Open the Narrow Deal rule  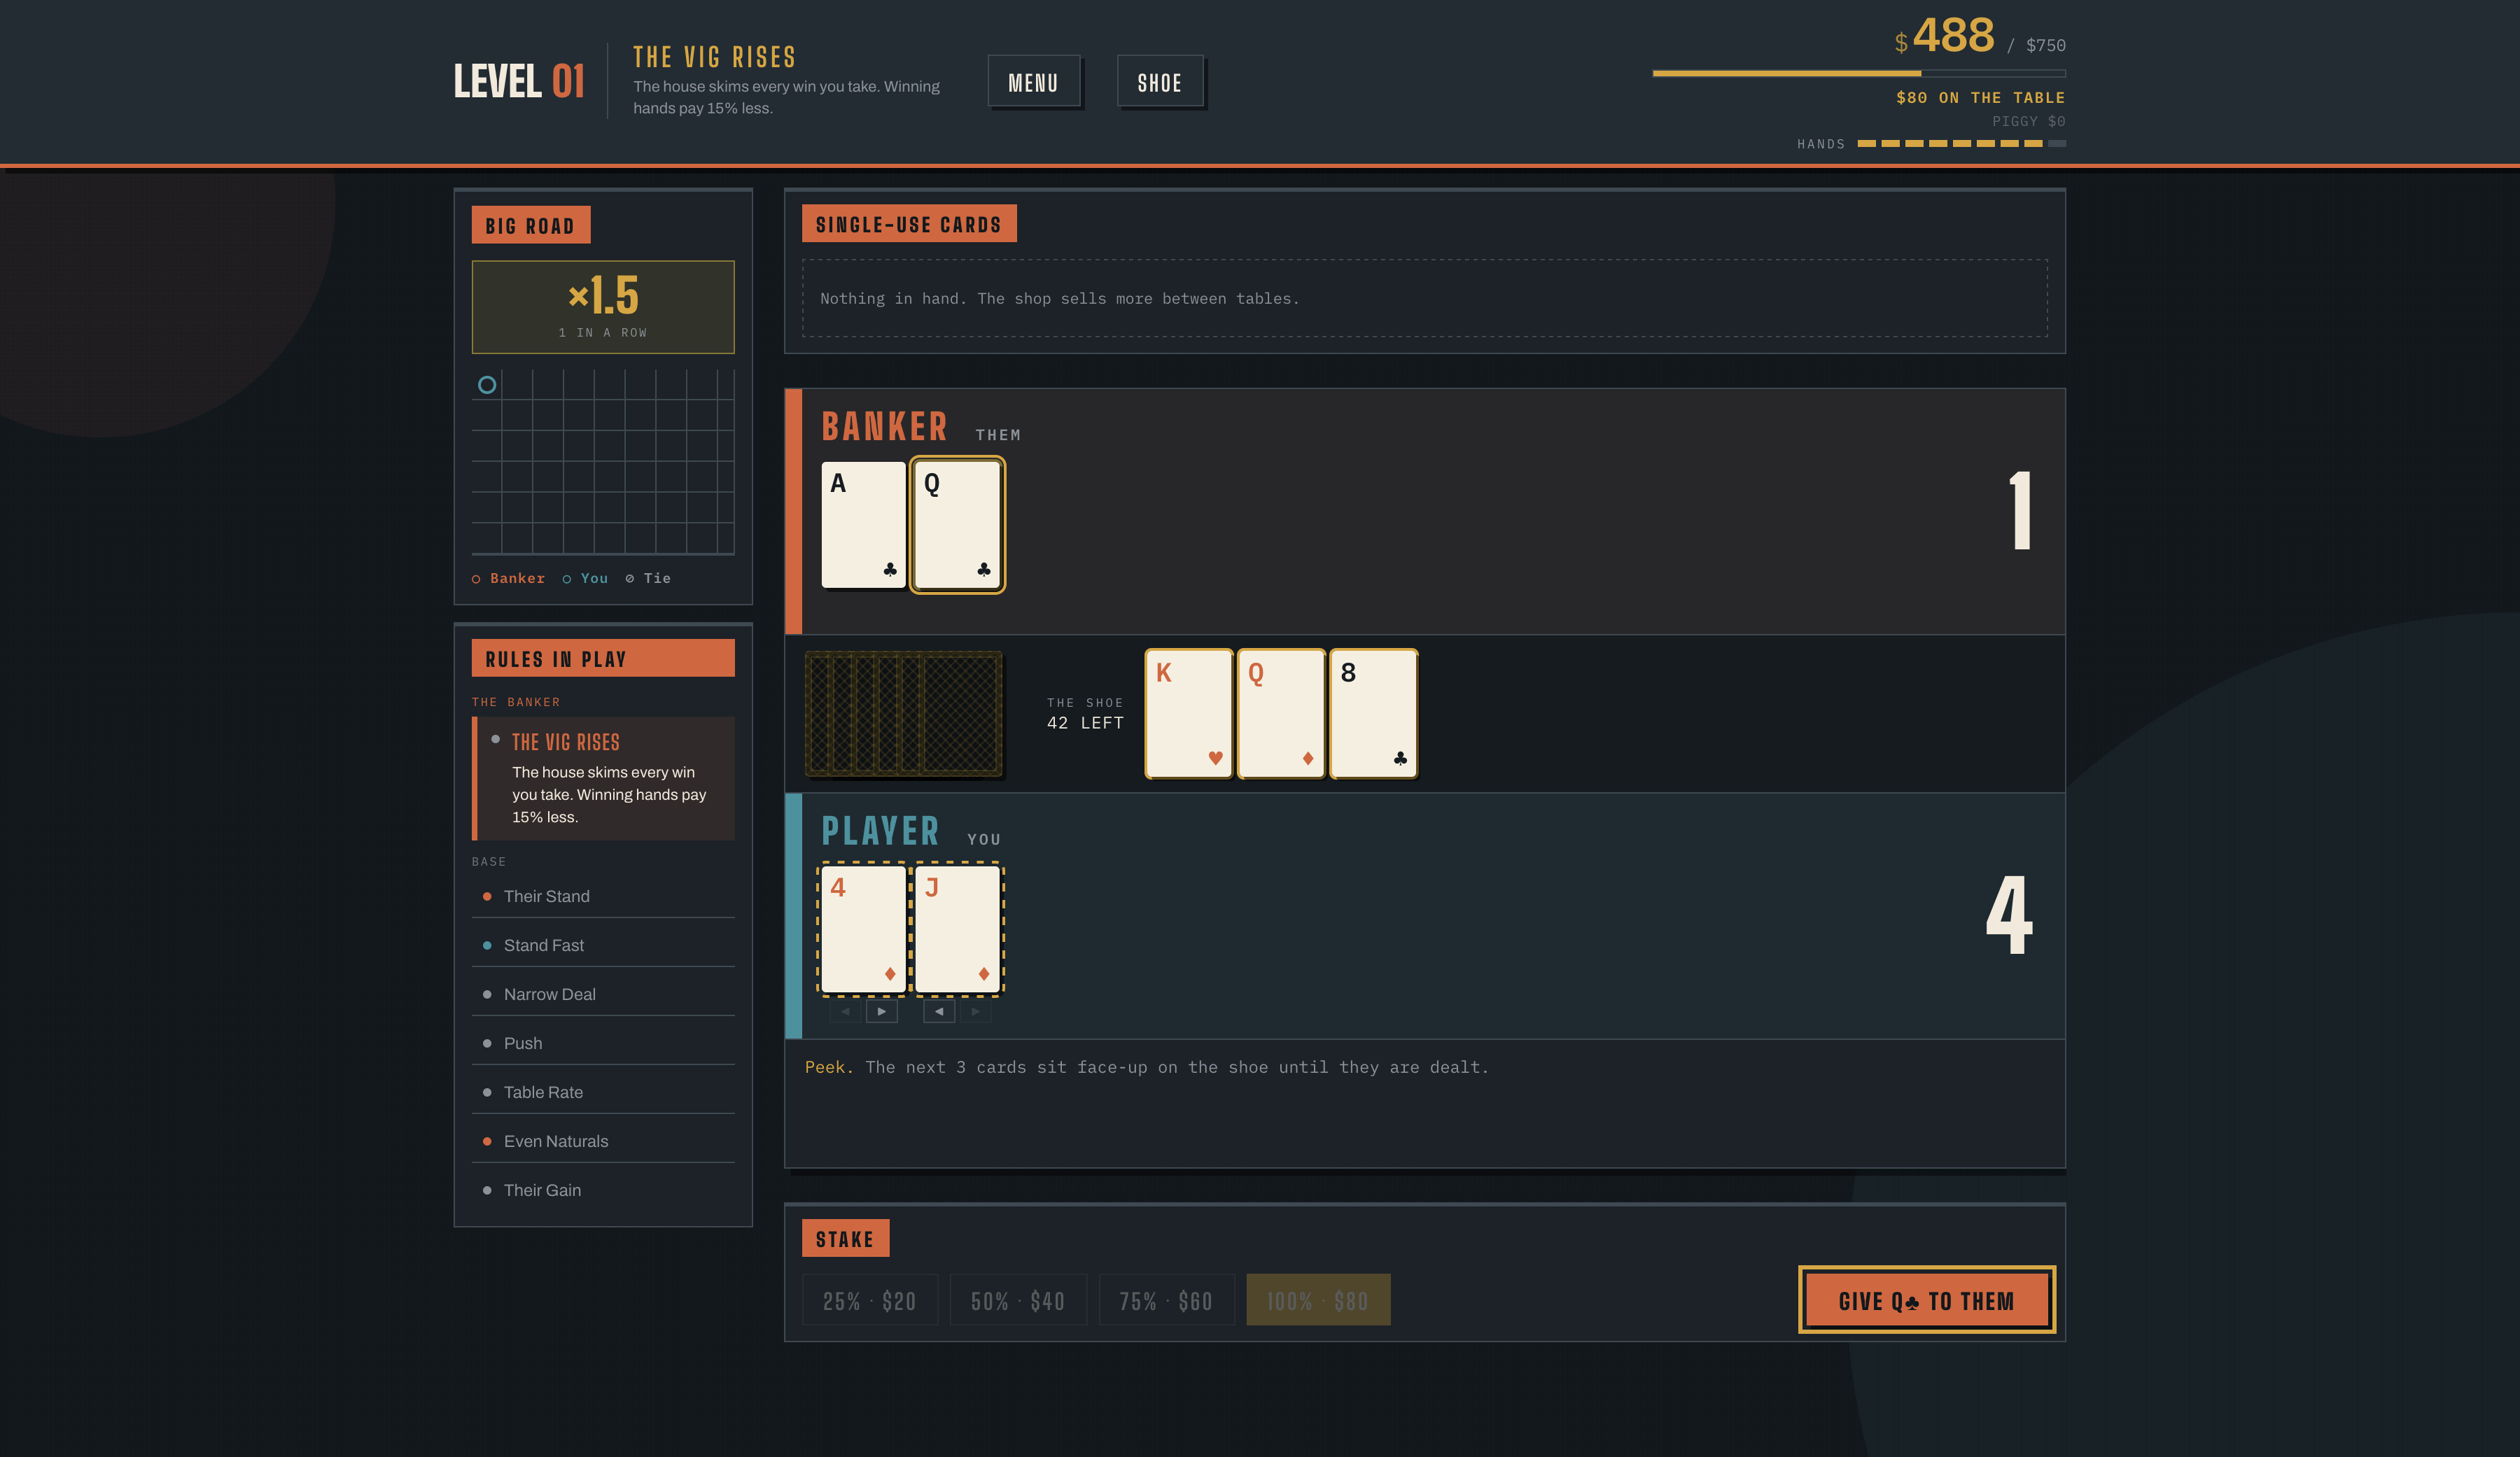[x=603, y=994]
